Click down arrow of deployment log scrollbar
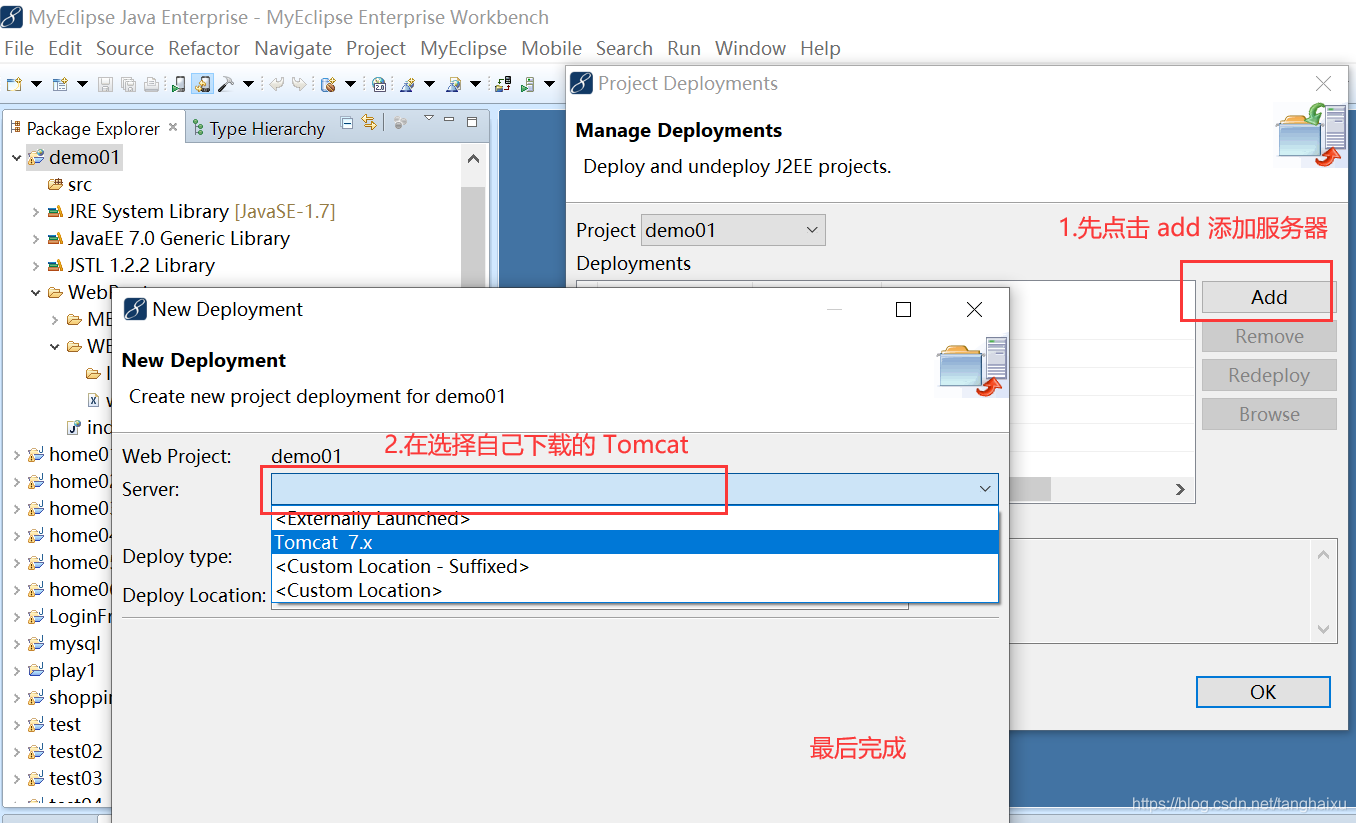 pyautogui.click(x=1324, y=629)
